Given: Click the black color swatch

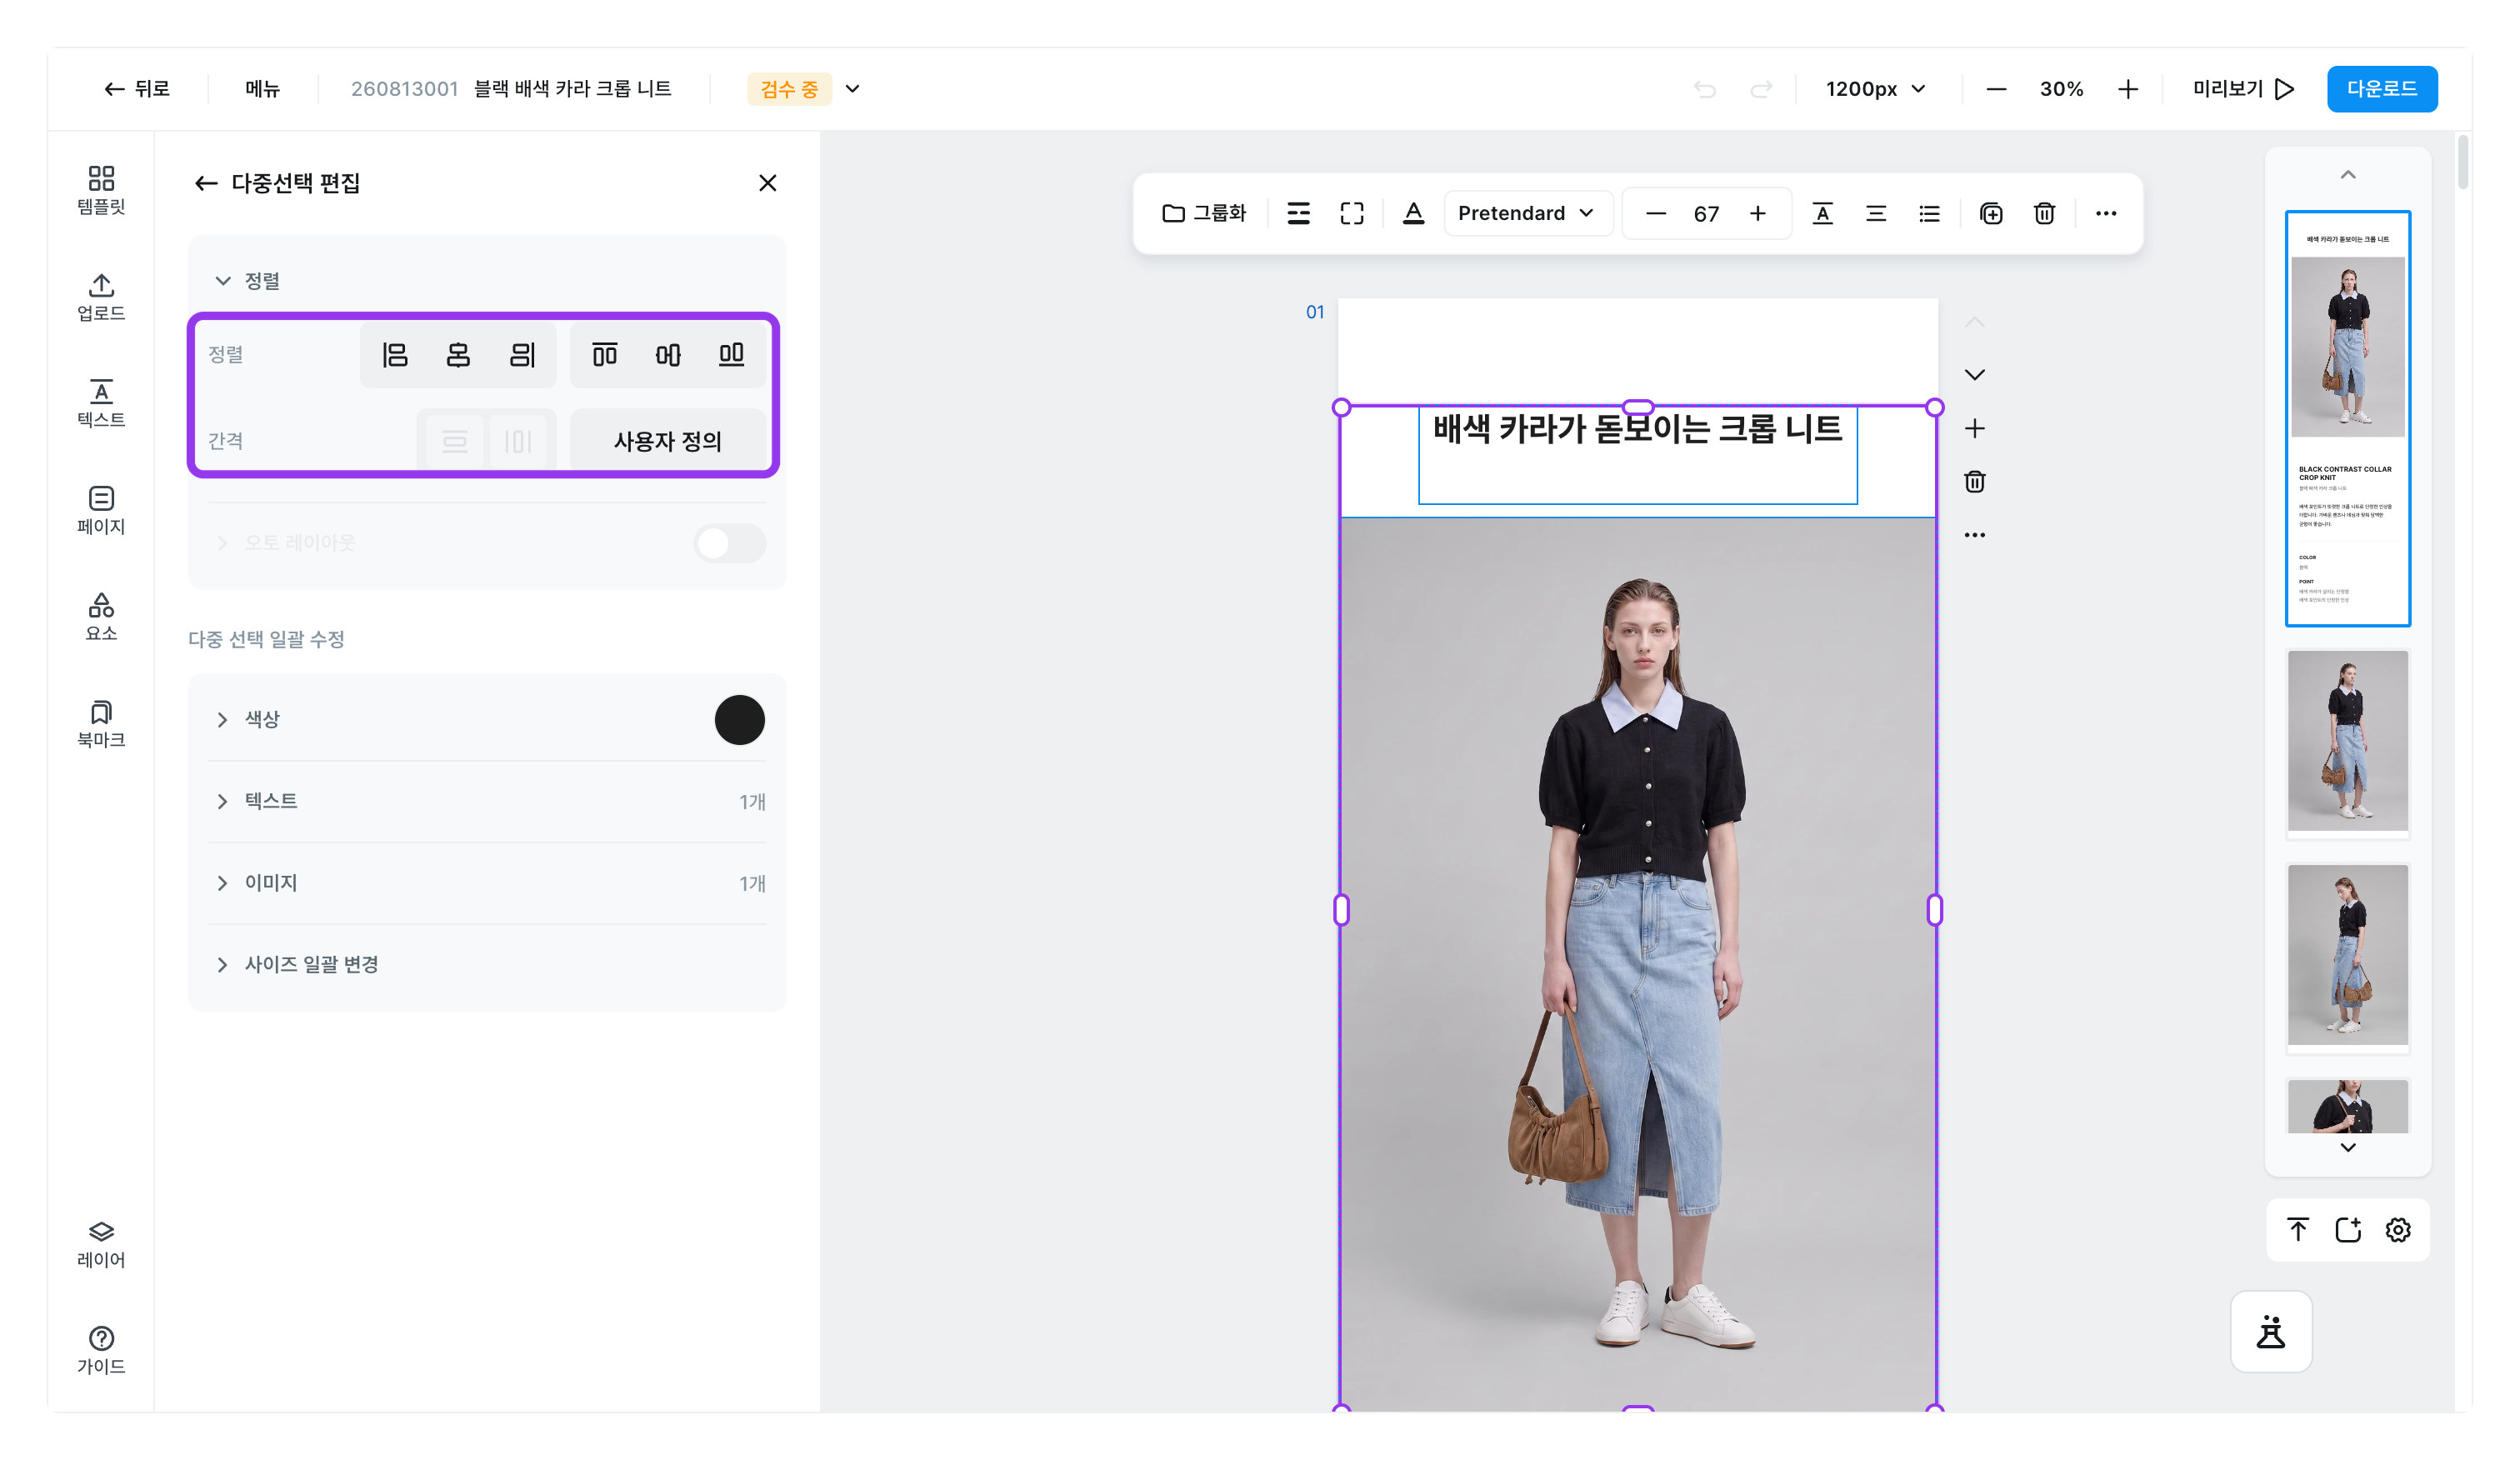Looking at the screenshot, I should pyautogui.click(x=740, y=720).
